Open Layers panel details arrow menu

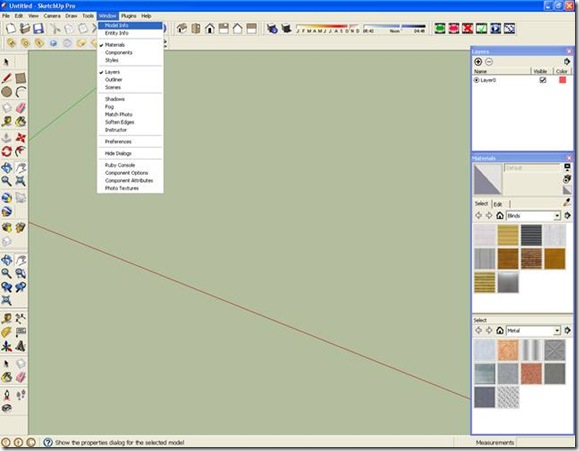pyautogui.click(x=567, y=62)
